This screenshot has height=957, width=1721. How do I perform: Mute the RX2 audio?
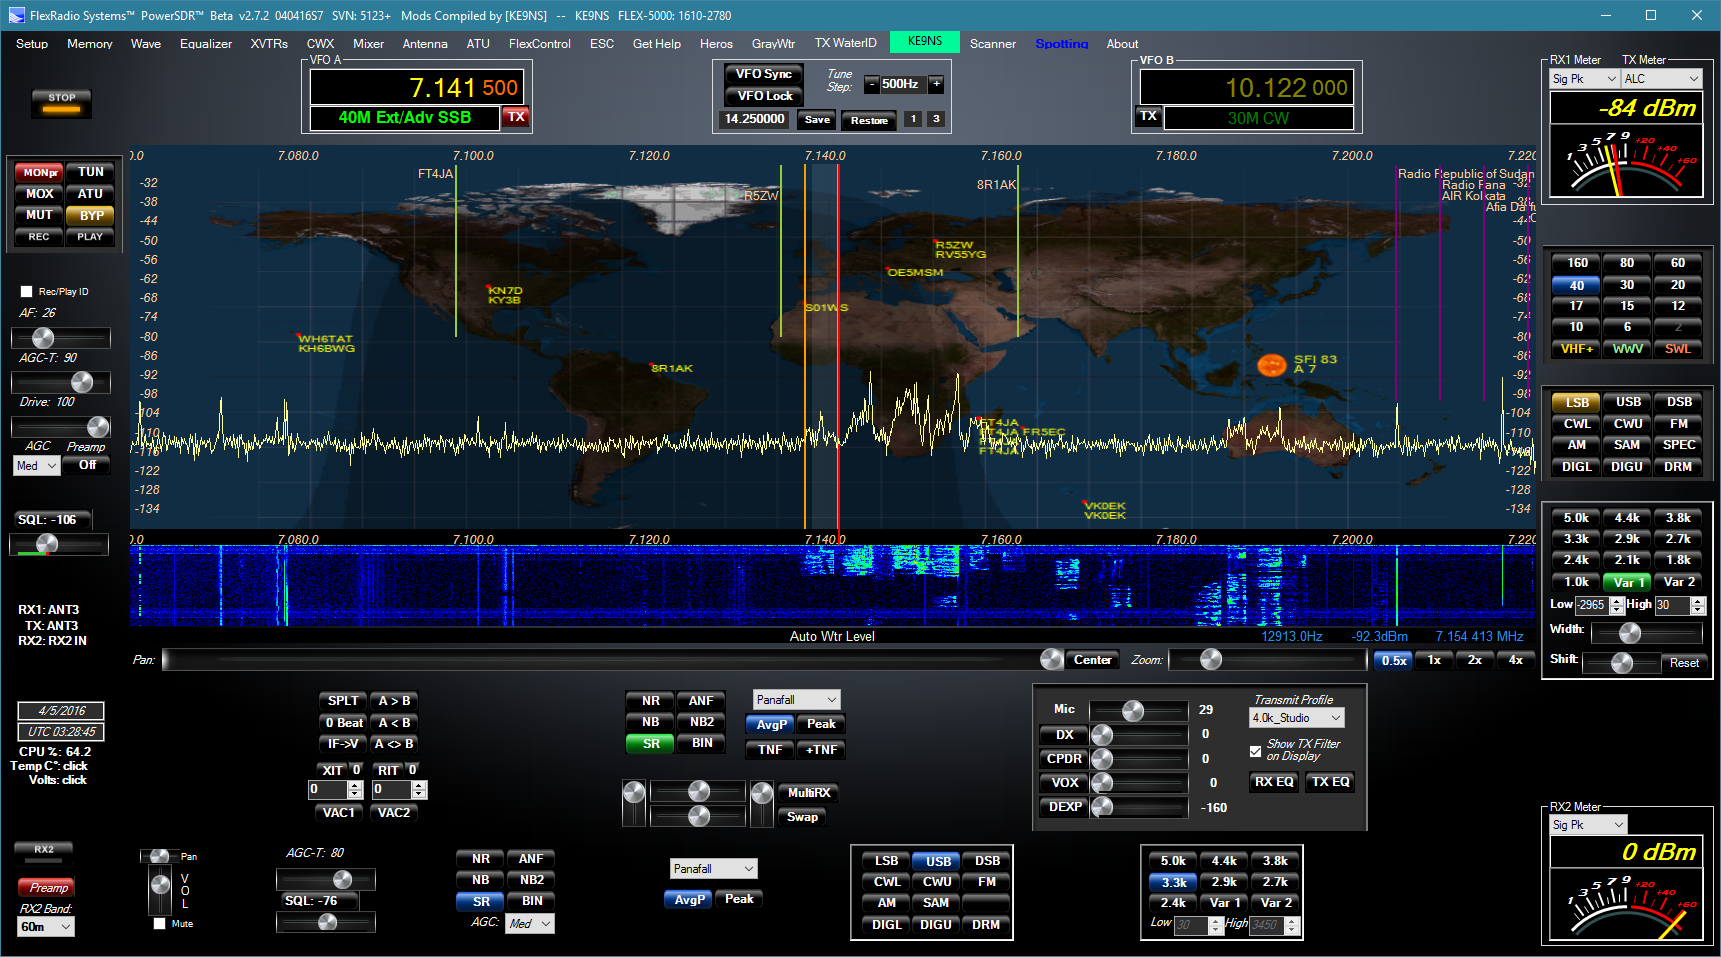(x=159, y=924)
